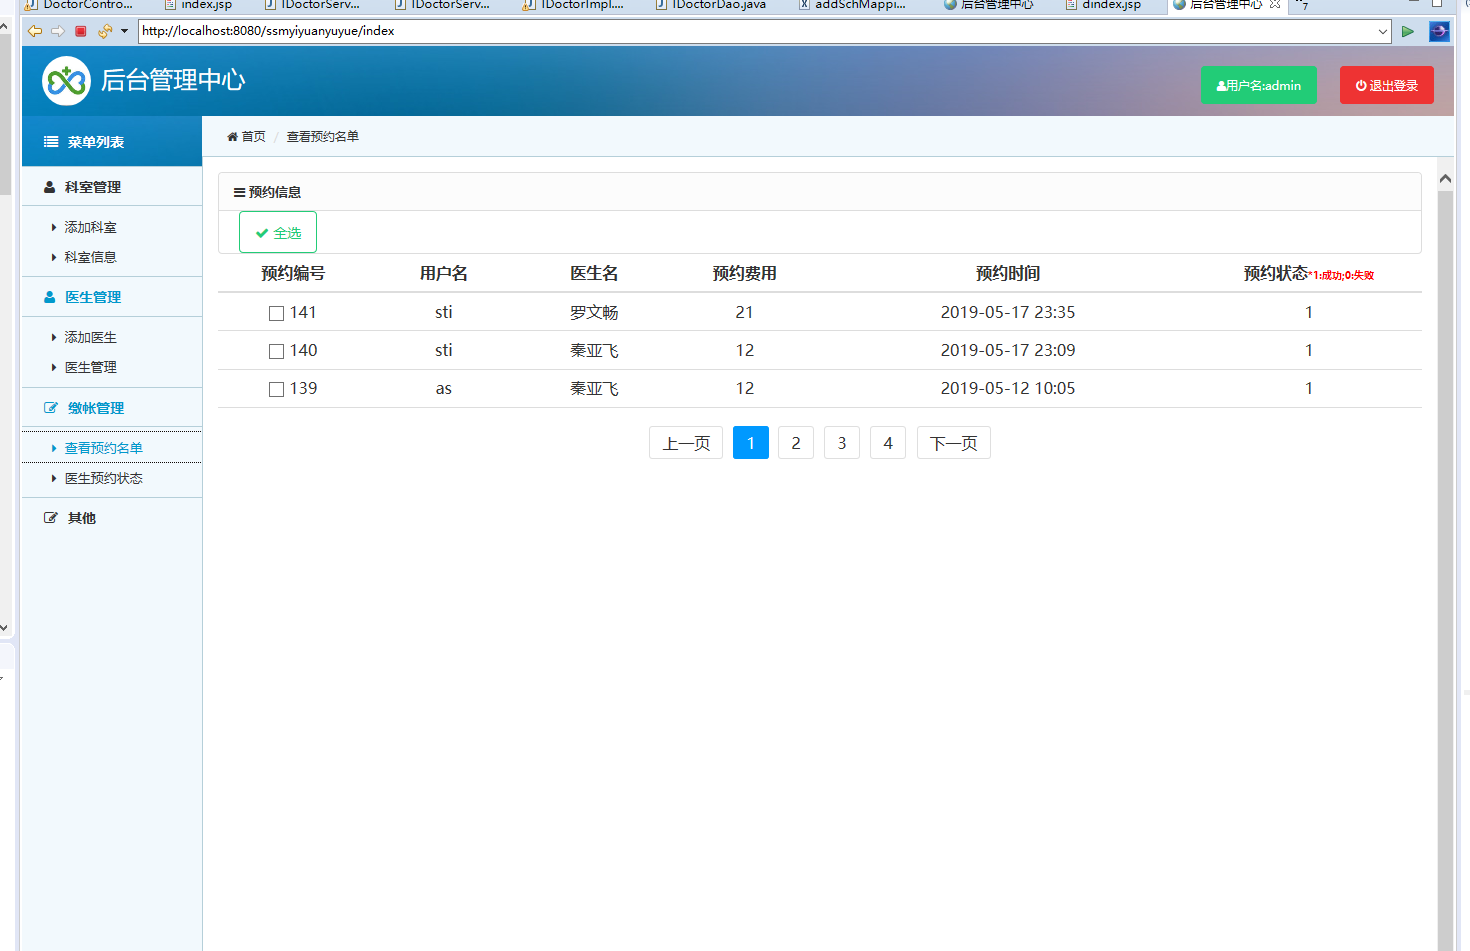1470x951 pixels.
Task: Tick the checkbox for appointment 140
Action: click(277, 352)
